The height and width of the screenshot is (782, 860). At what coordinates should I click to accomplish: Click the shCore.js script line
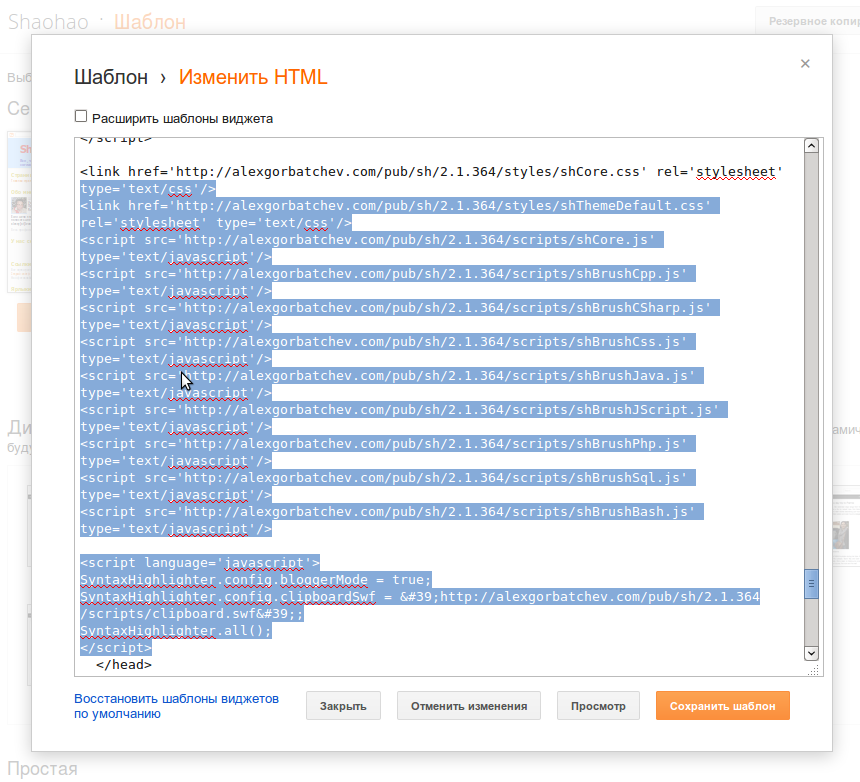pos(372,240)
